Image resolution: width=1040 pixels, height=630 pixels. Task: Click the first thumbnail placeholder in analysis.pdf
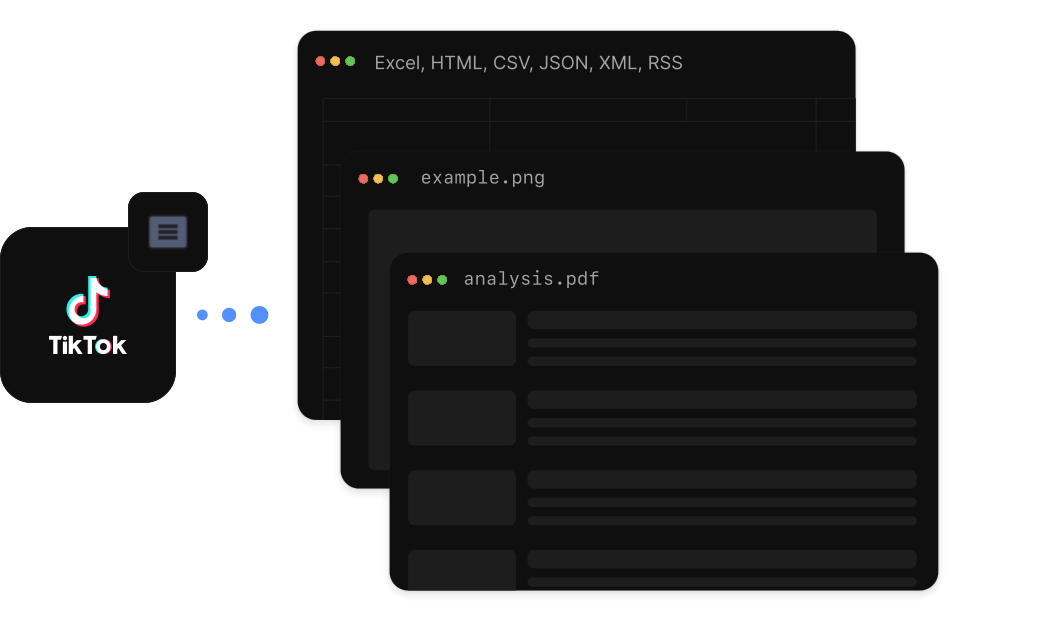(462, 338)
